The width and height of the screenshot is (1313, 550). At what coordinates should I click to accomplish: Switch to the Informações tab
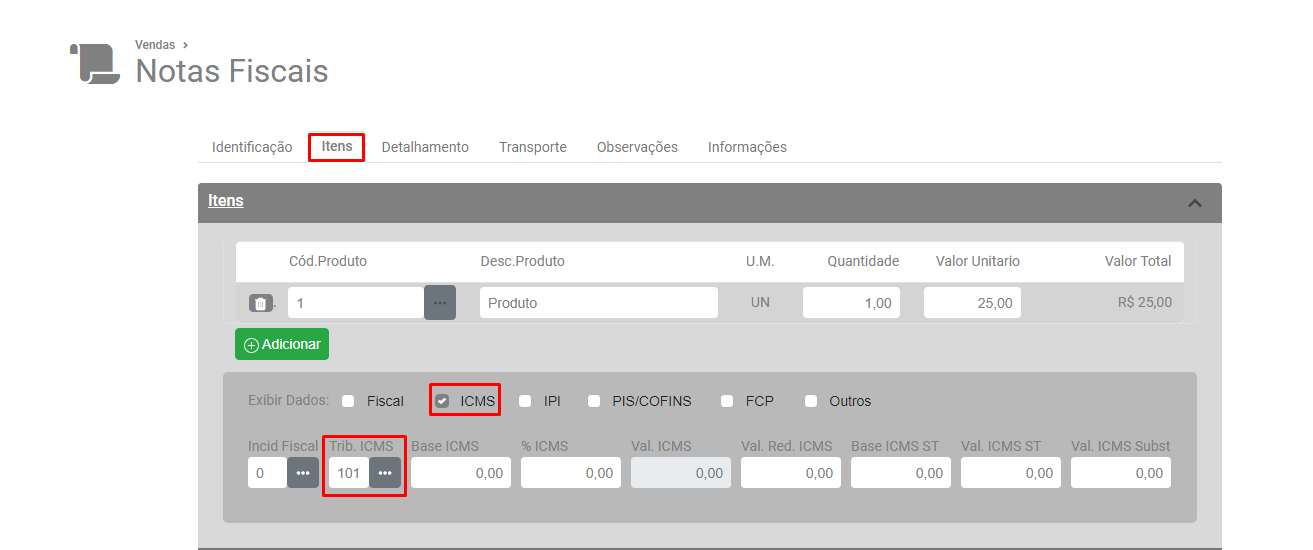tap(747, 147)
